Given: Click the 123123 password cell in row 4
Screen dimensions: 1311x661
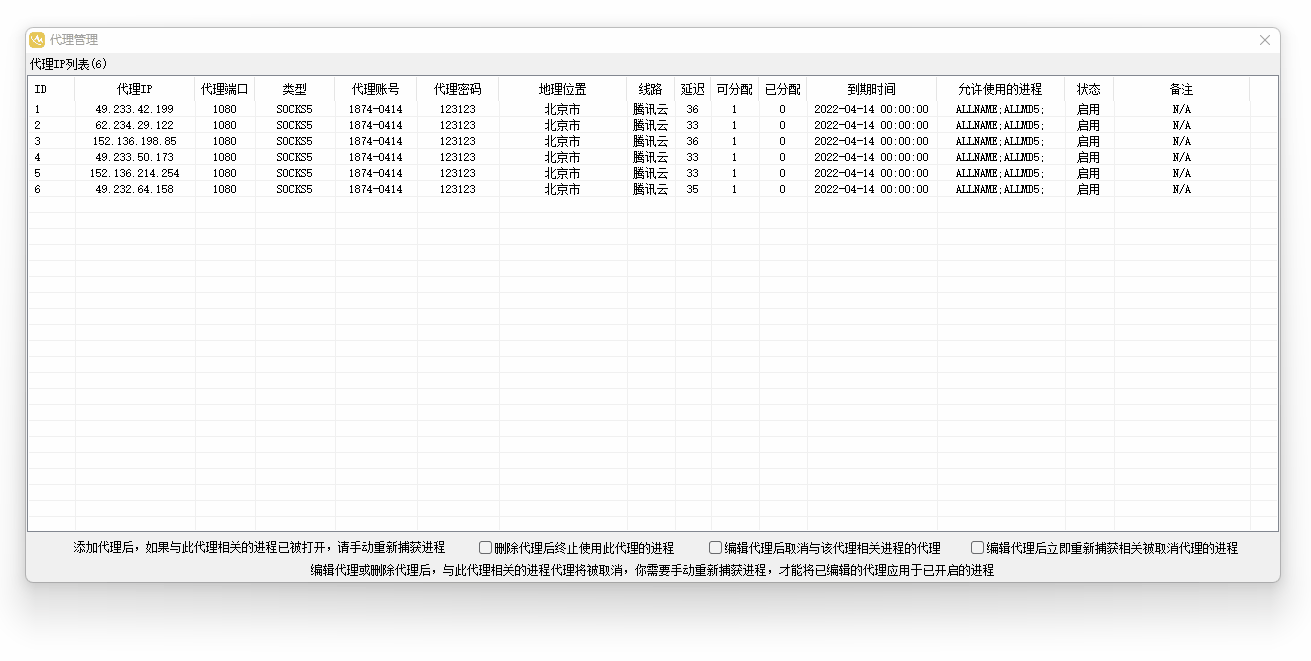Looking at the screenshot, I should point(458,157).
